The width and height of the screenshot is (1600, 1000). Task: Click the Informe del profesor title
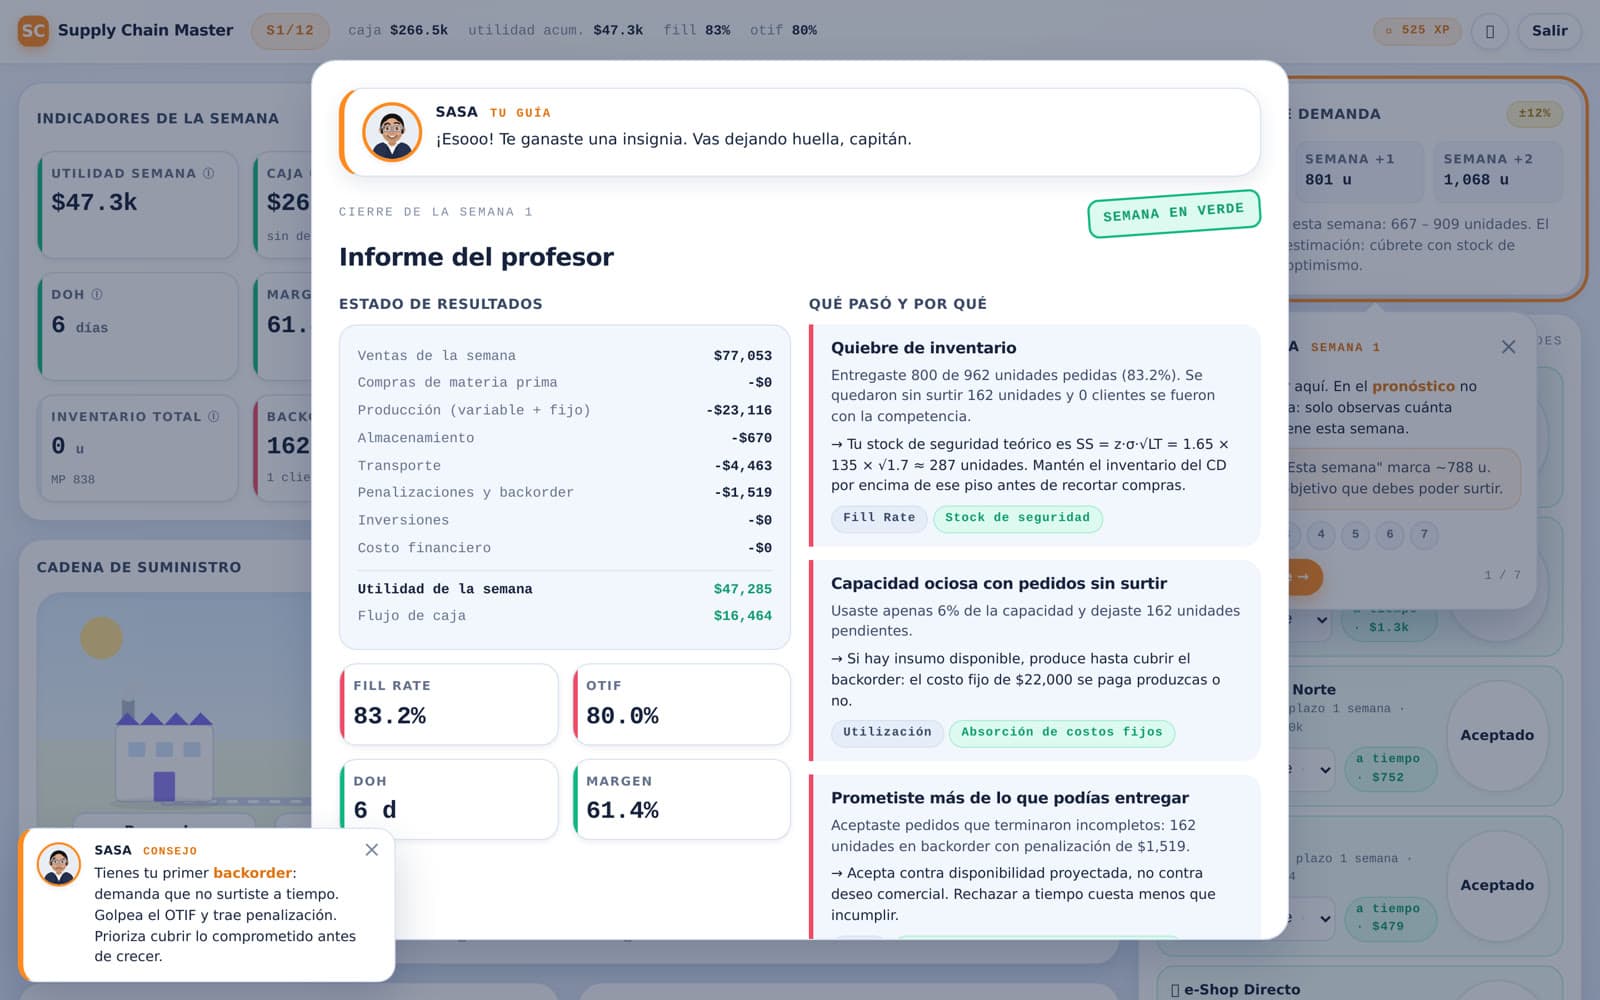tap(476, 257)
